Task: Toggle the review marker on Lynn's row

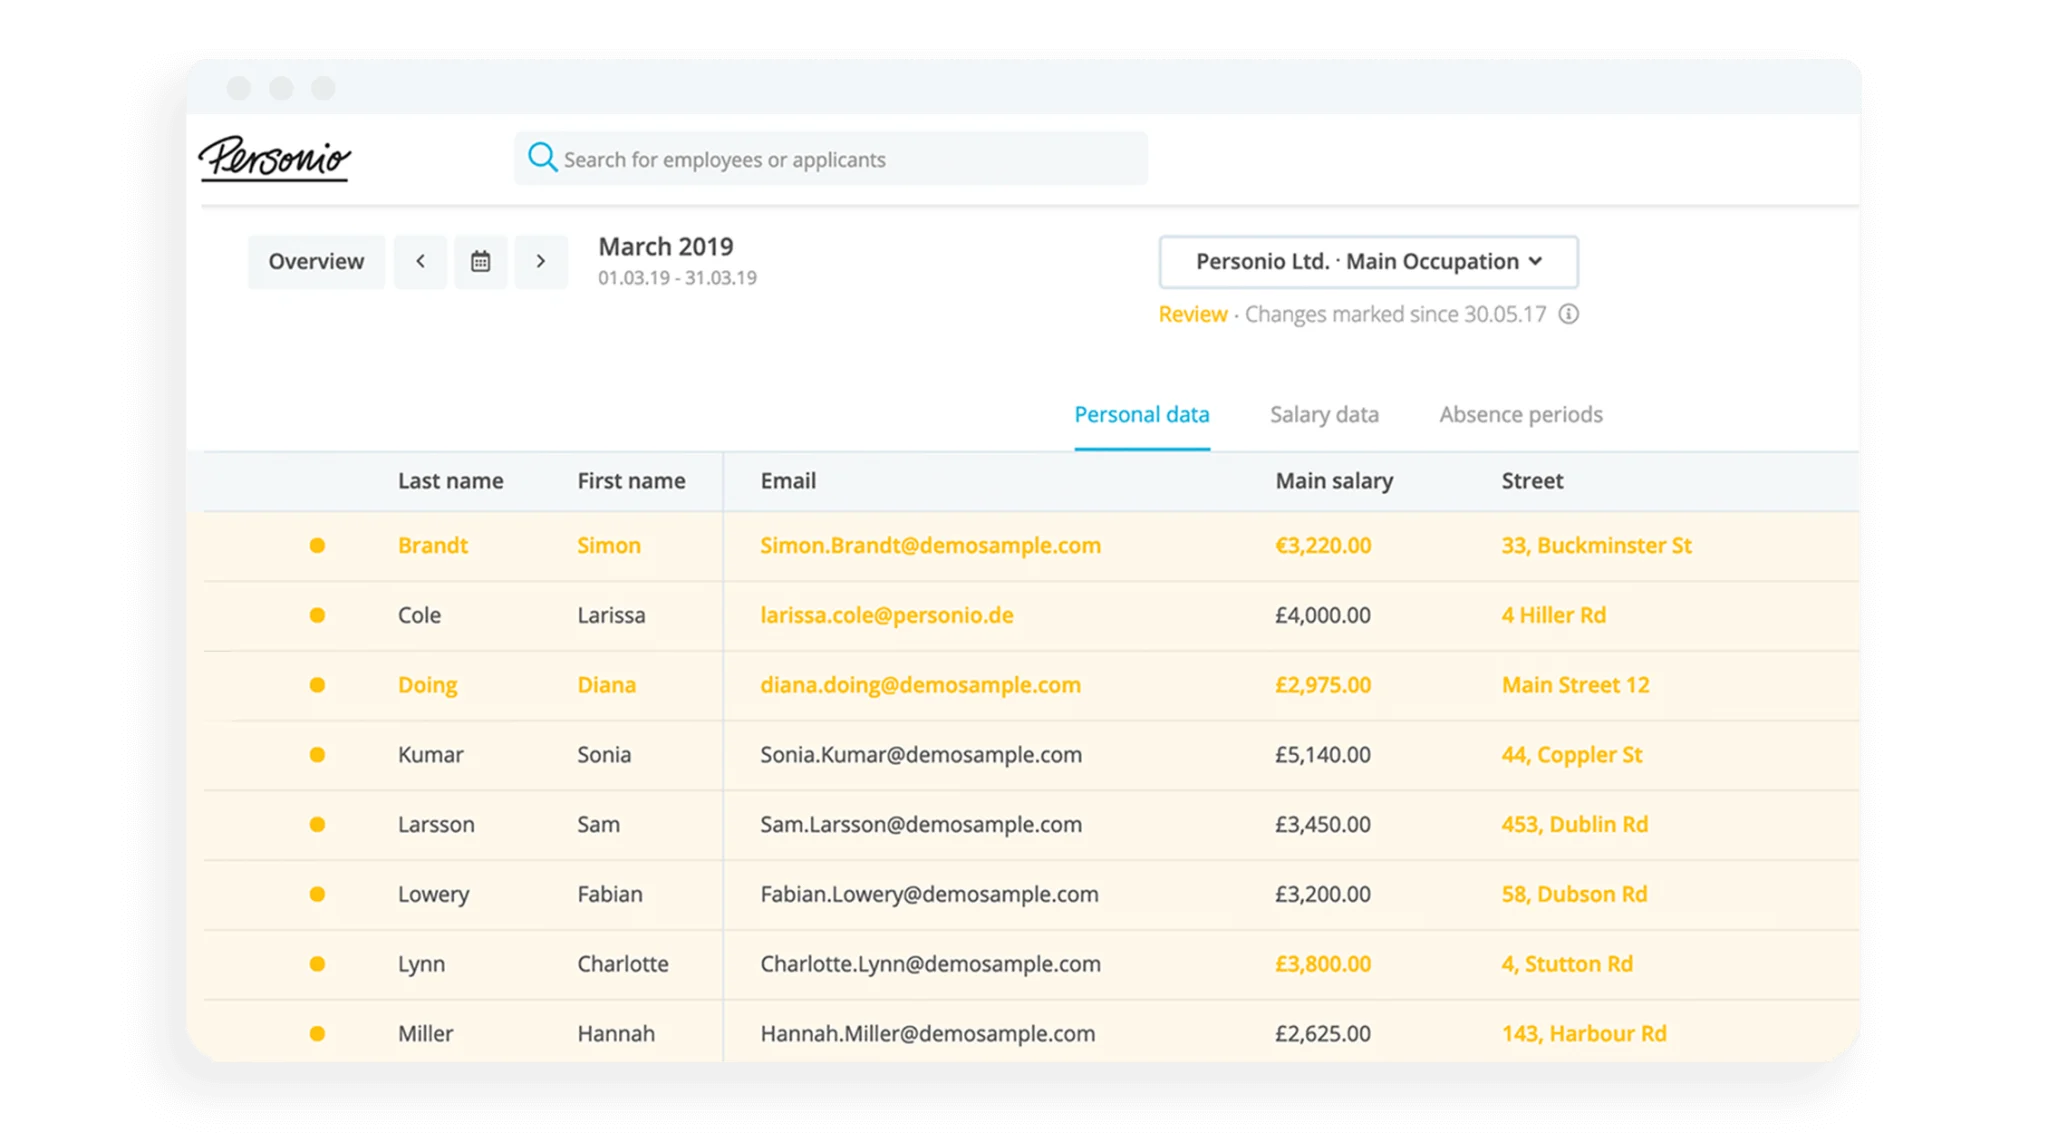Action: coord(317,964)
